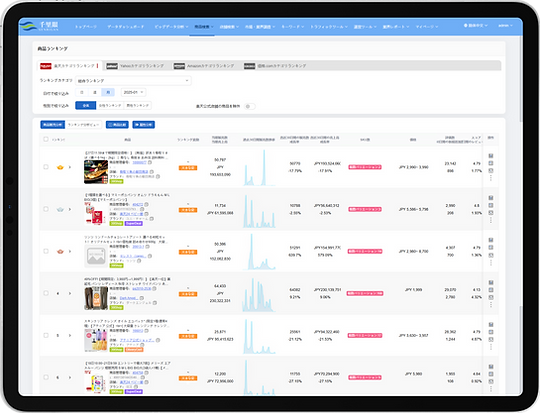Tick the checkbox for rank 6 product
This screenshot has height=413, width=540.
46,377
